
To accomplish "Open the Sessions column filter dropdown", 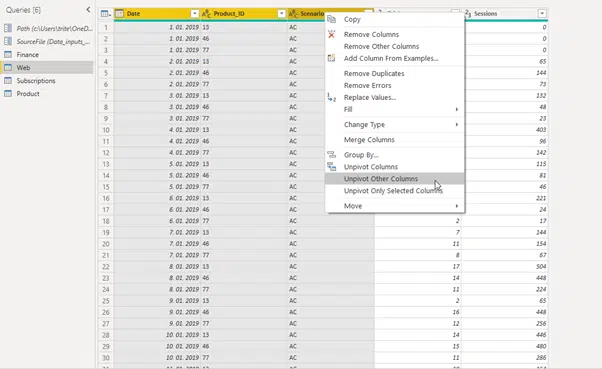I will [542, 14].
